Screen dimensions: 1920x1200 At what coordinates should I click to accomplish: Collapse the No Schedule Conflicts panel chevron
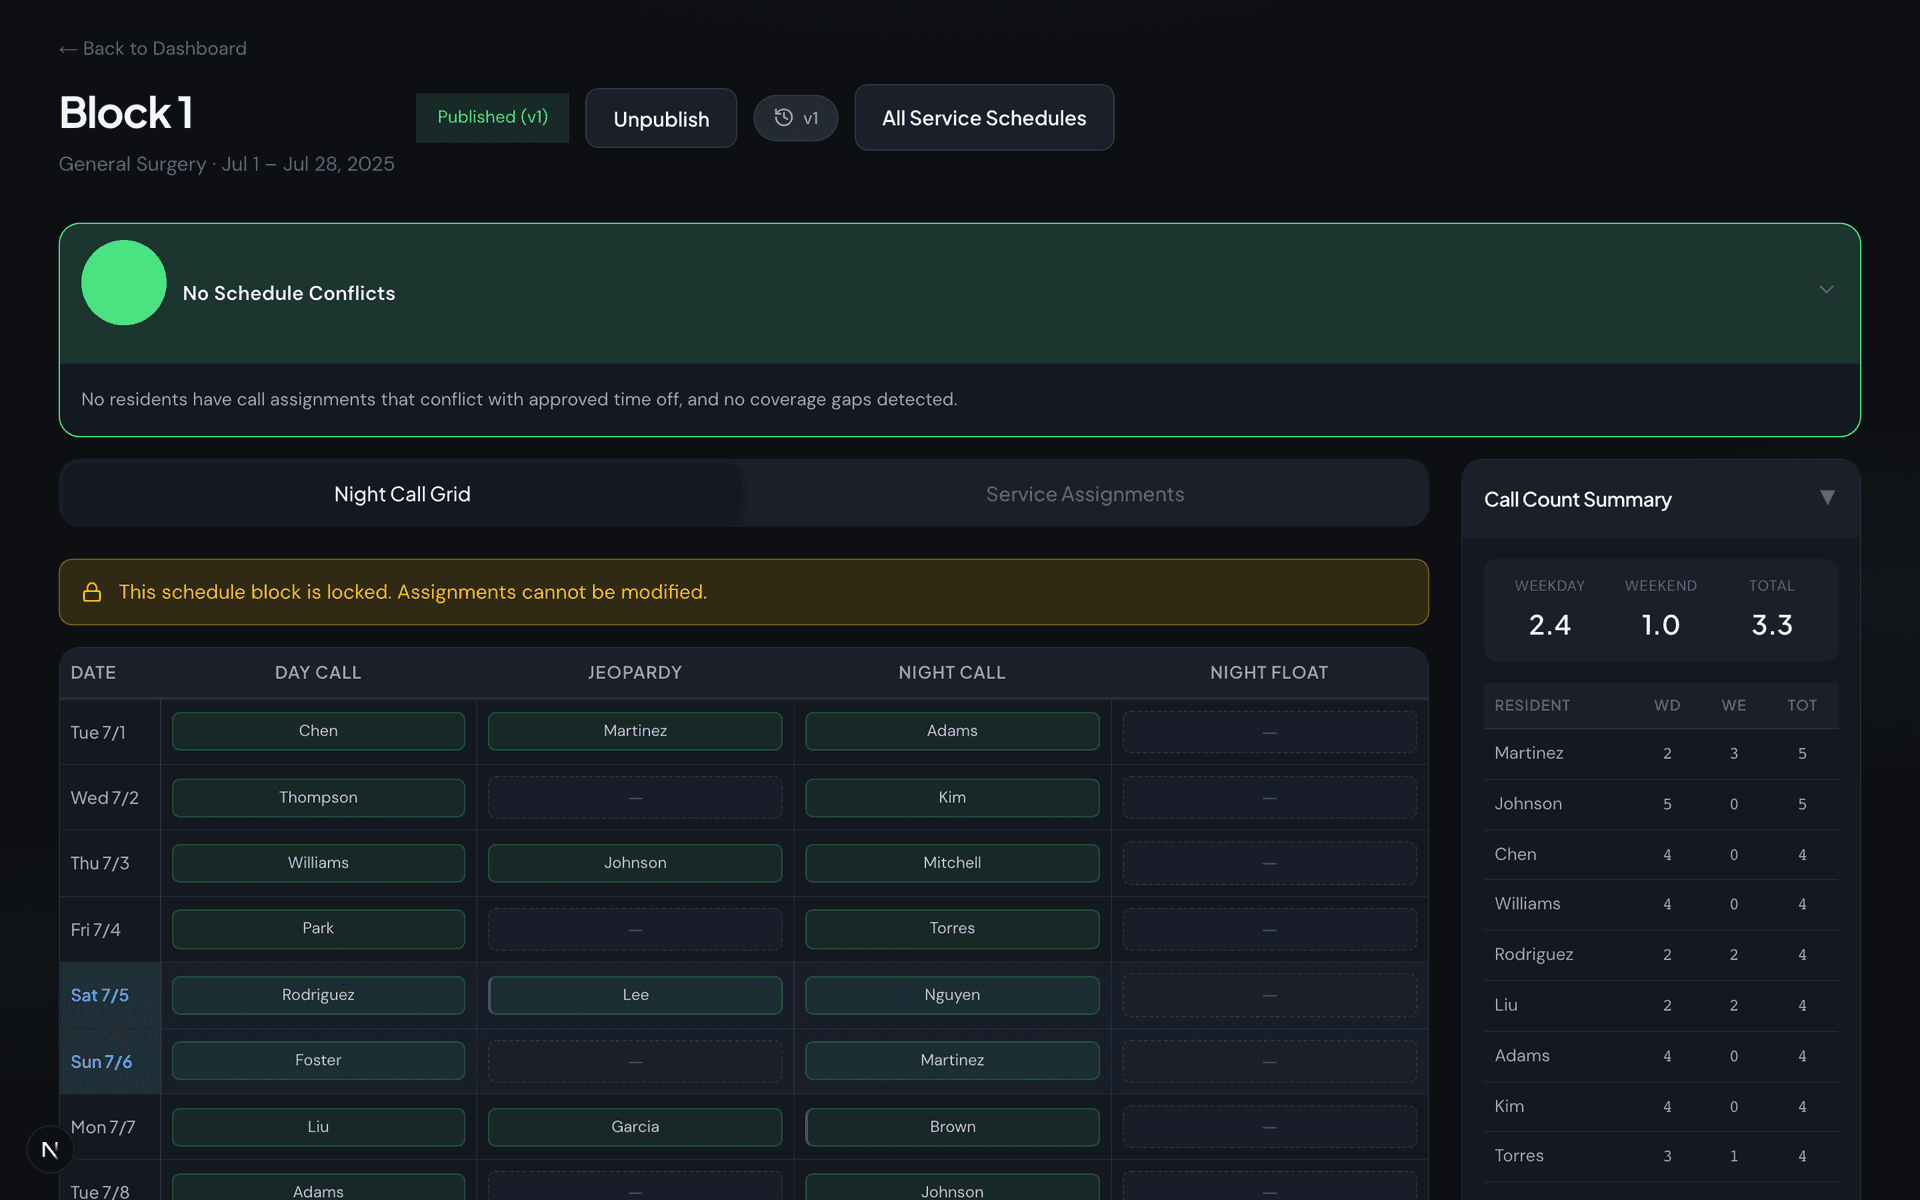[x=1827, y=289]
